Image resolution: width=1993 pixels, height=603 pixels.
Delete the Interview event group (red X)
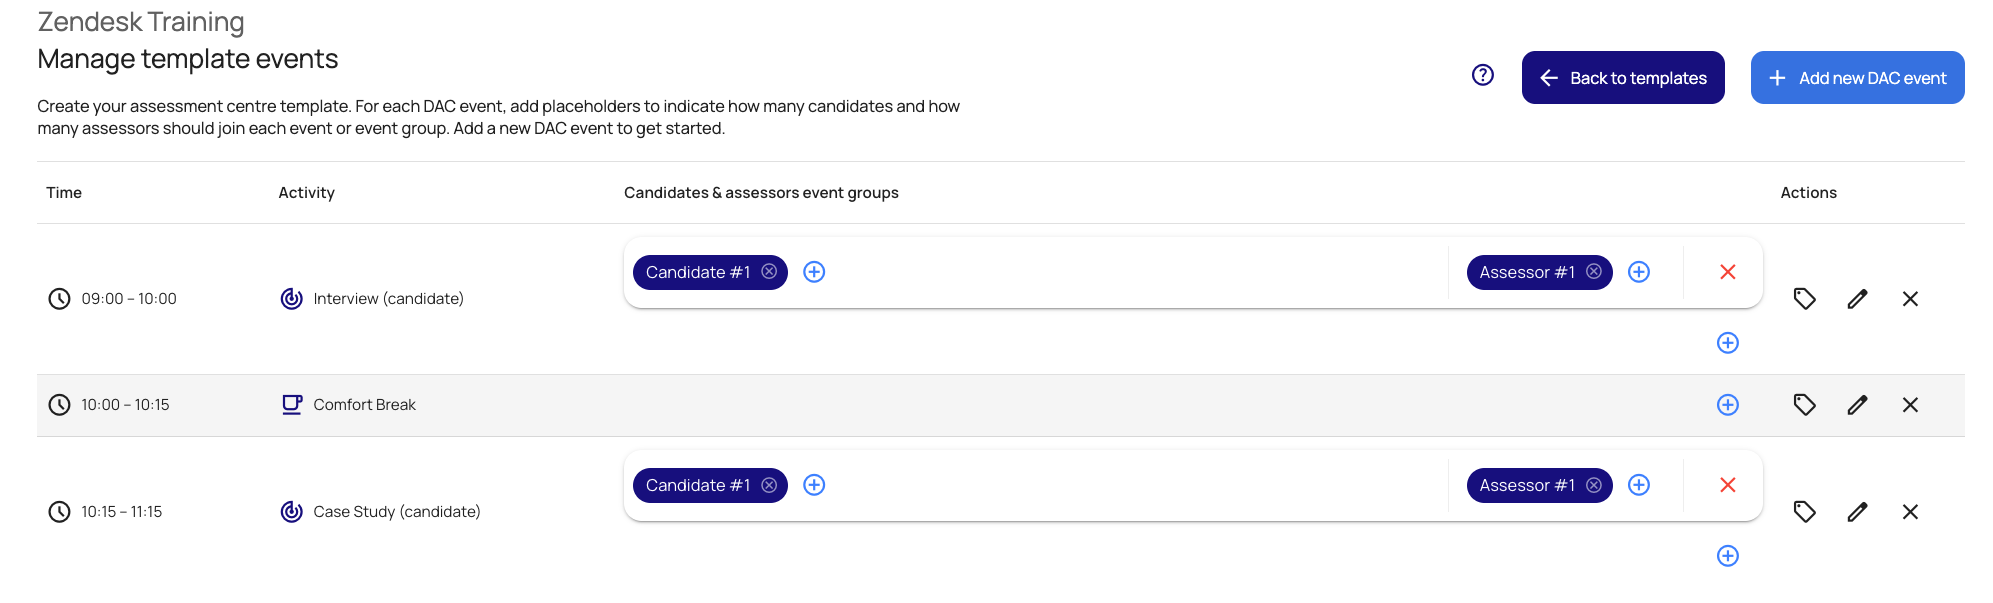coord(1727,272)
